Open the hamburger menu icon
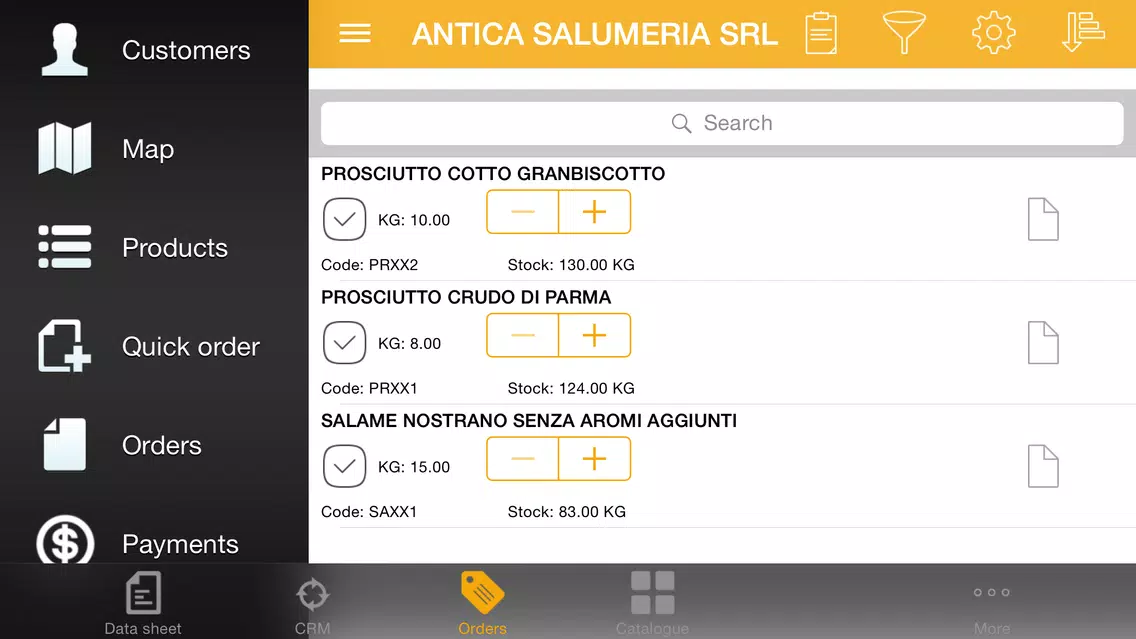Viewport: 1136px width, 639px height. point(355,33)
